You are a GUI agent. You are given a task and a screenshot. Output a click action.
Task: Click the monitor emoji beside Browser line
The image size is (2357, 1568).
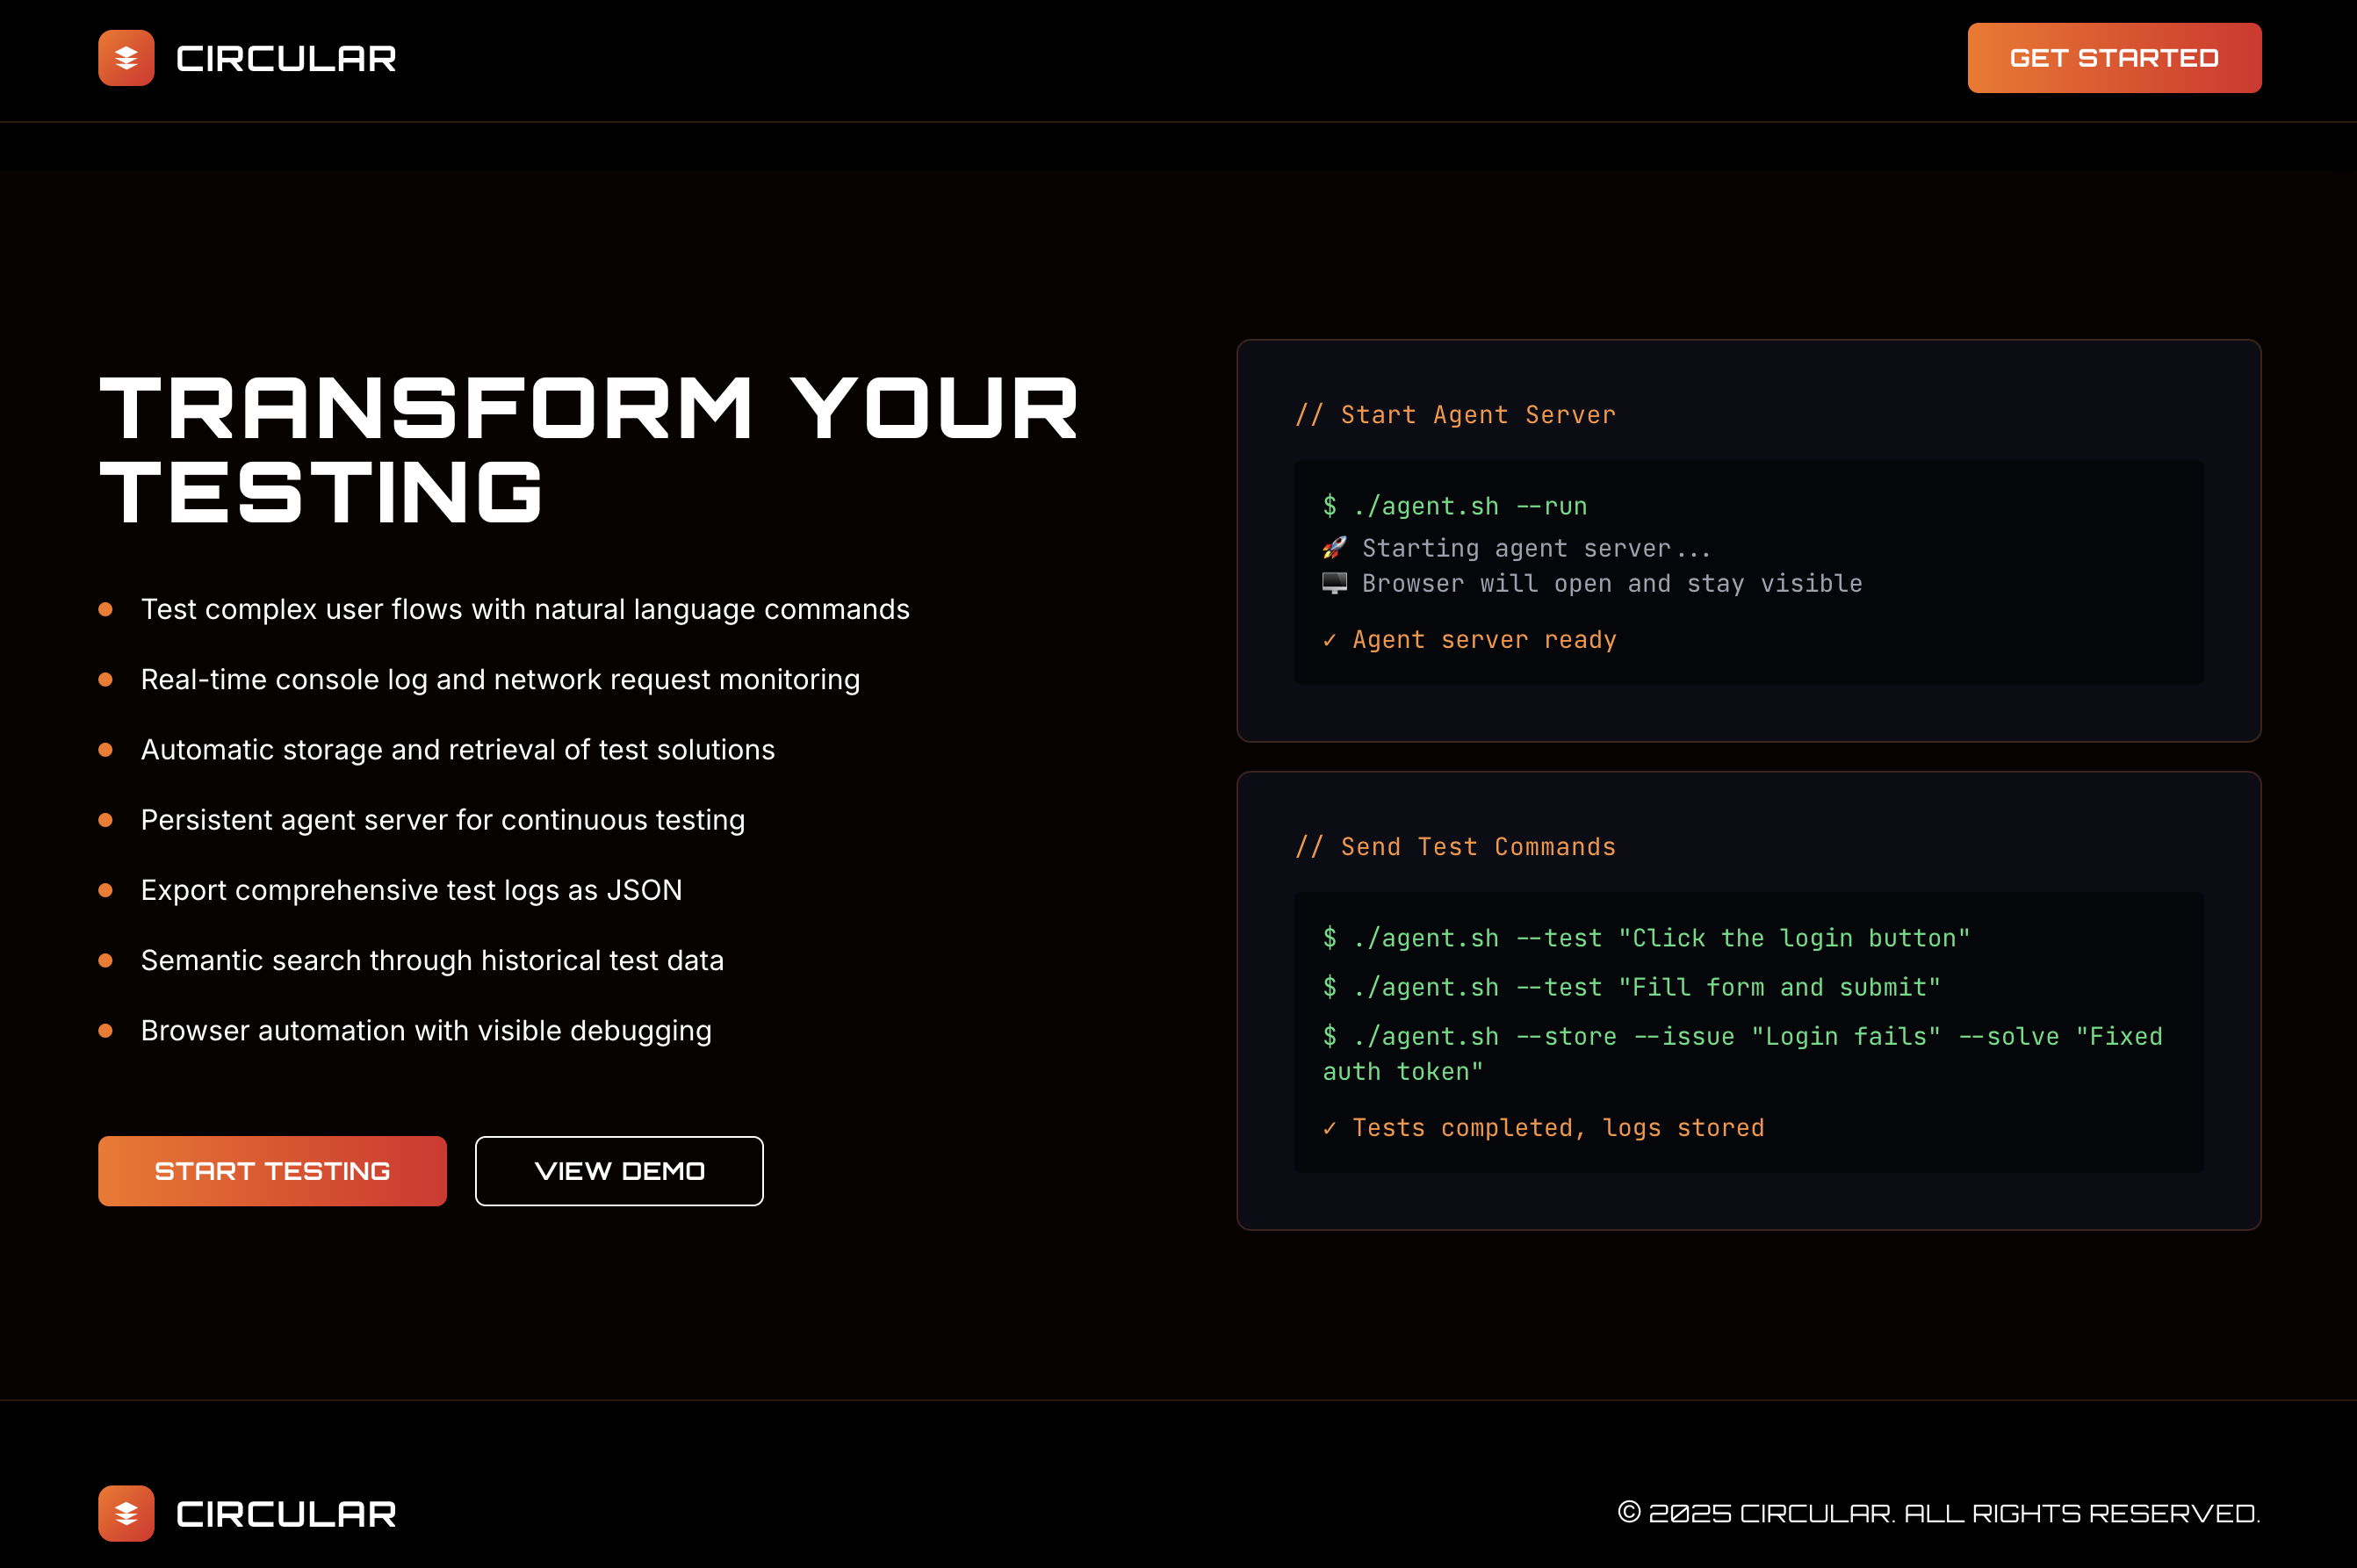pos(1334,583)
